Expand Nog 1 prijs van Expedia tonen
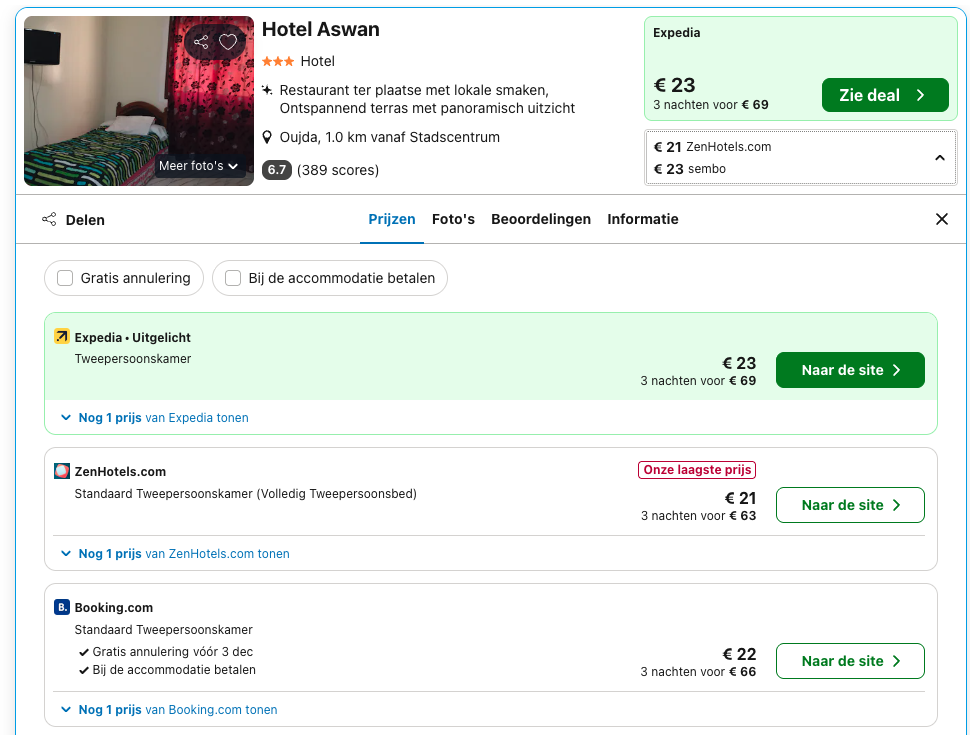Image resolution: width=970 pixels, height=735 pixels. 154,417
